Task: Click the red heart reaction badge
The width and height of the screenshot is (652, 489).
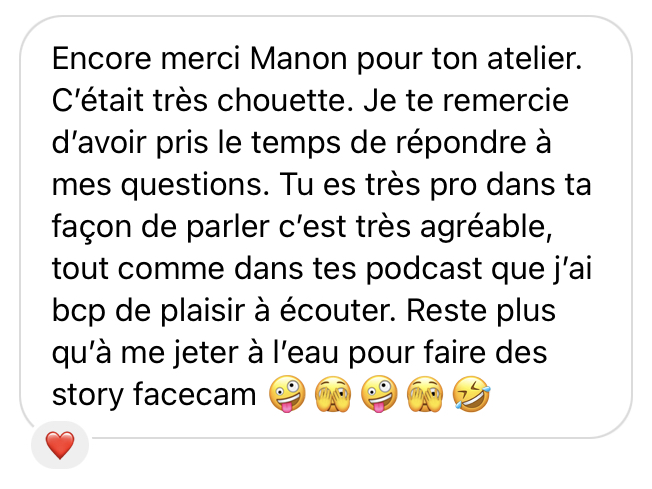Action: [x=60, y=445]
